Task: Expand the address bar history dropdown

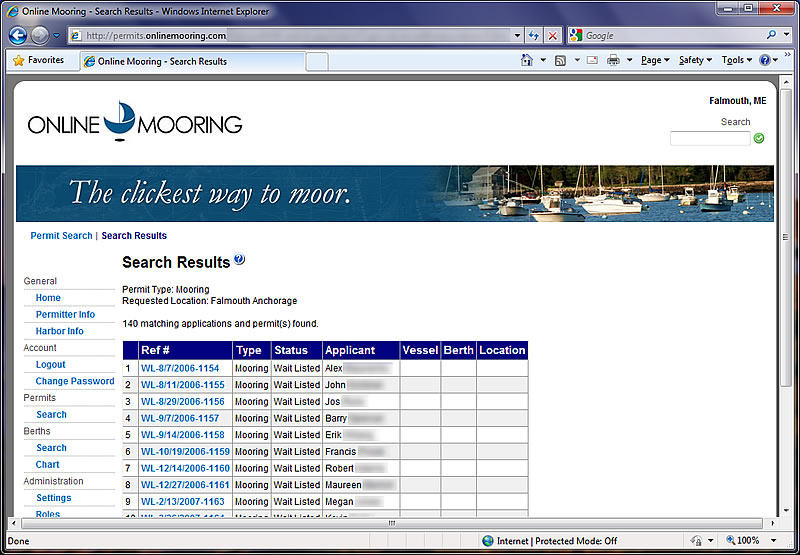Action: click(517, 35)
